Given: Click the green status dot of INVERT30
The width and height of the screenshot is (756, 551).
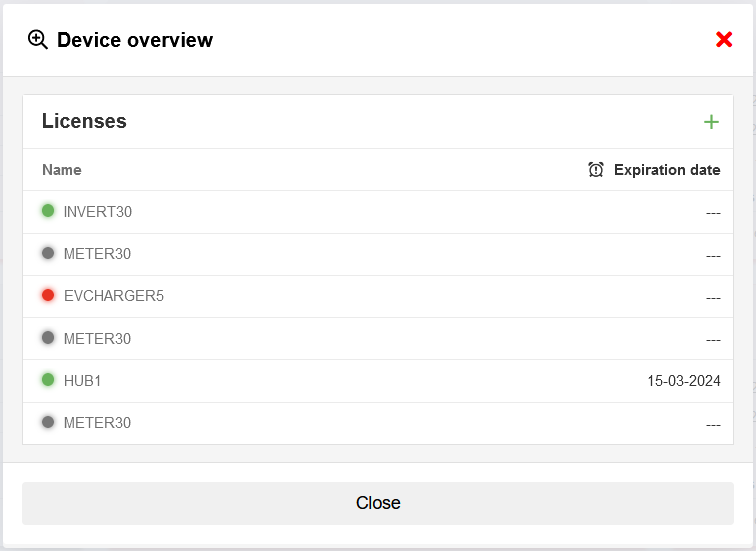Looking at the screenshot, I should (48, 211).
